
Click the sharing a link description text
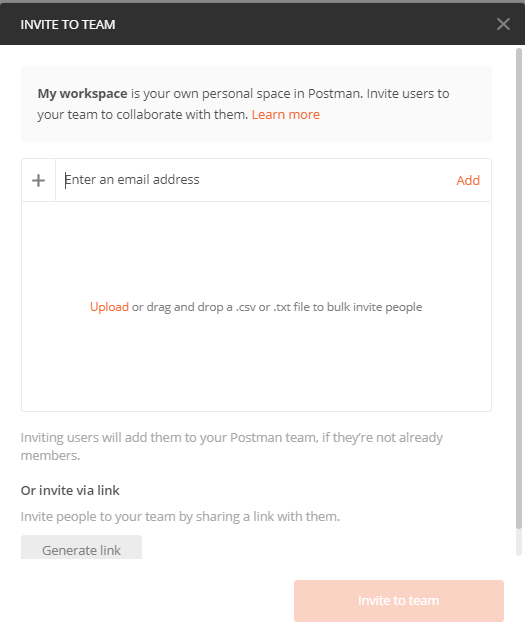[x=180, y=517]
